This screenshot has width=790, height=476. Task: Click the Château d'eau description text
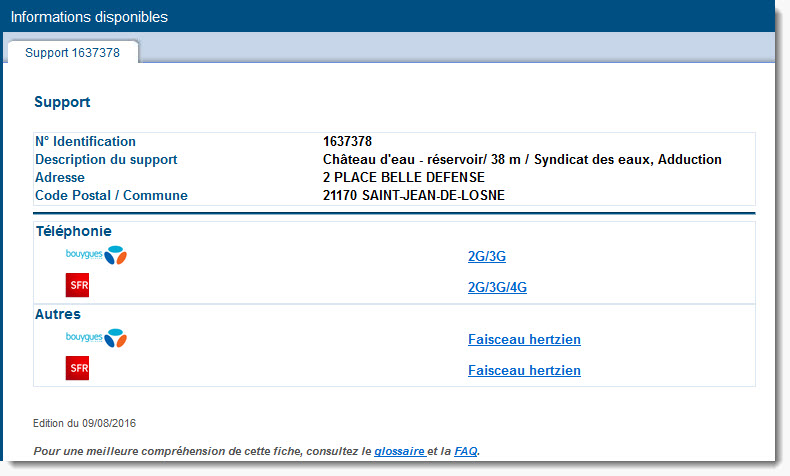pos(522,160)
